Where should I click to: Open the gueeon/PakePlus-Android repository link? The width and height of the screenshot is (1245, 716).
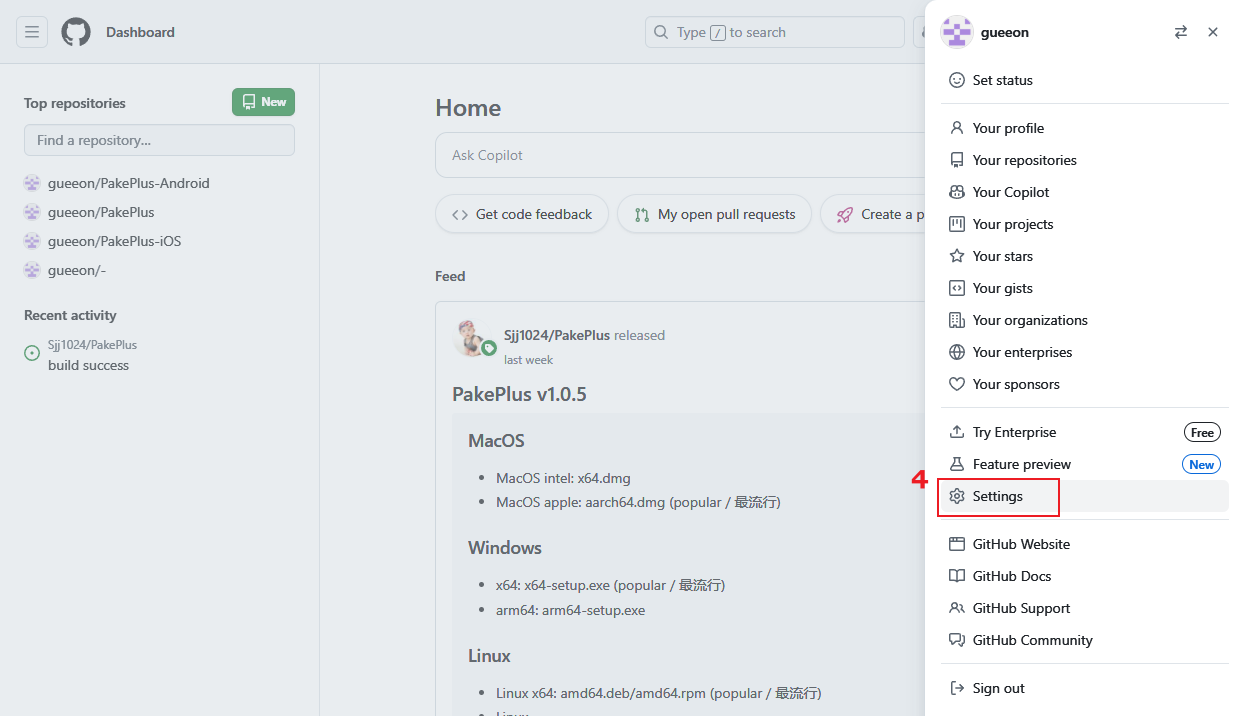point(128,183)
